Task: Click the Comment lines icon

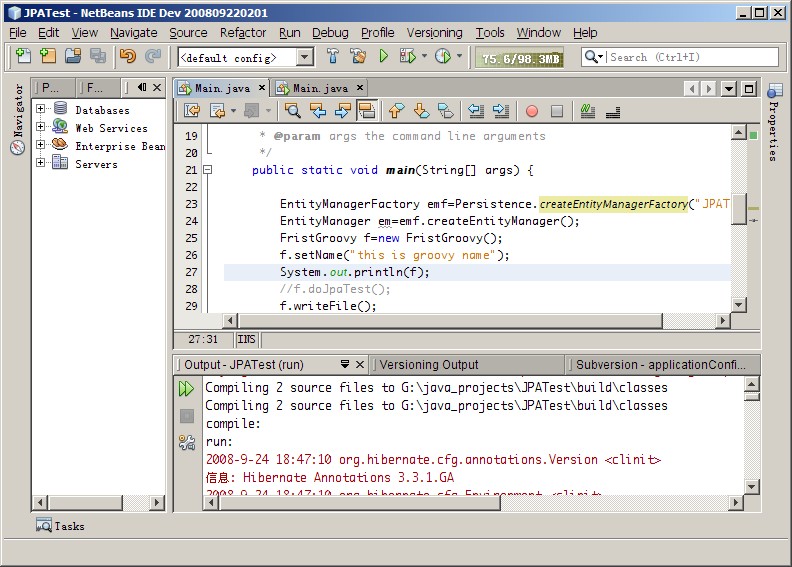Action: pos(587,110)
